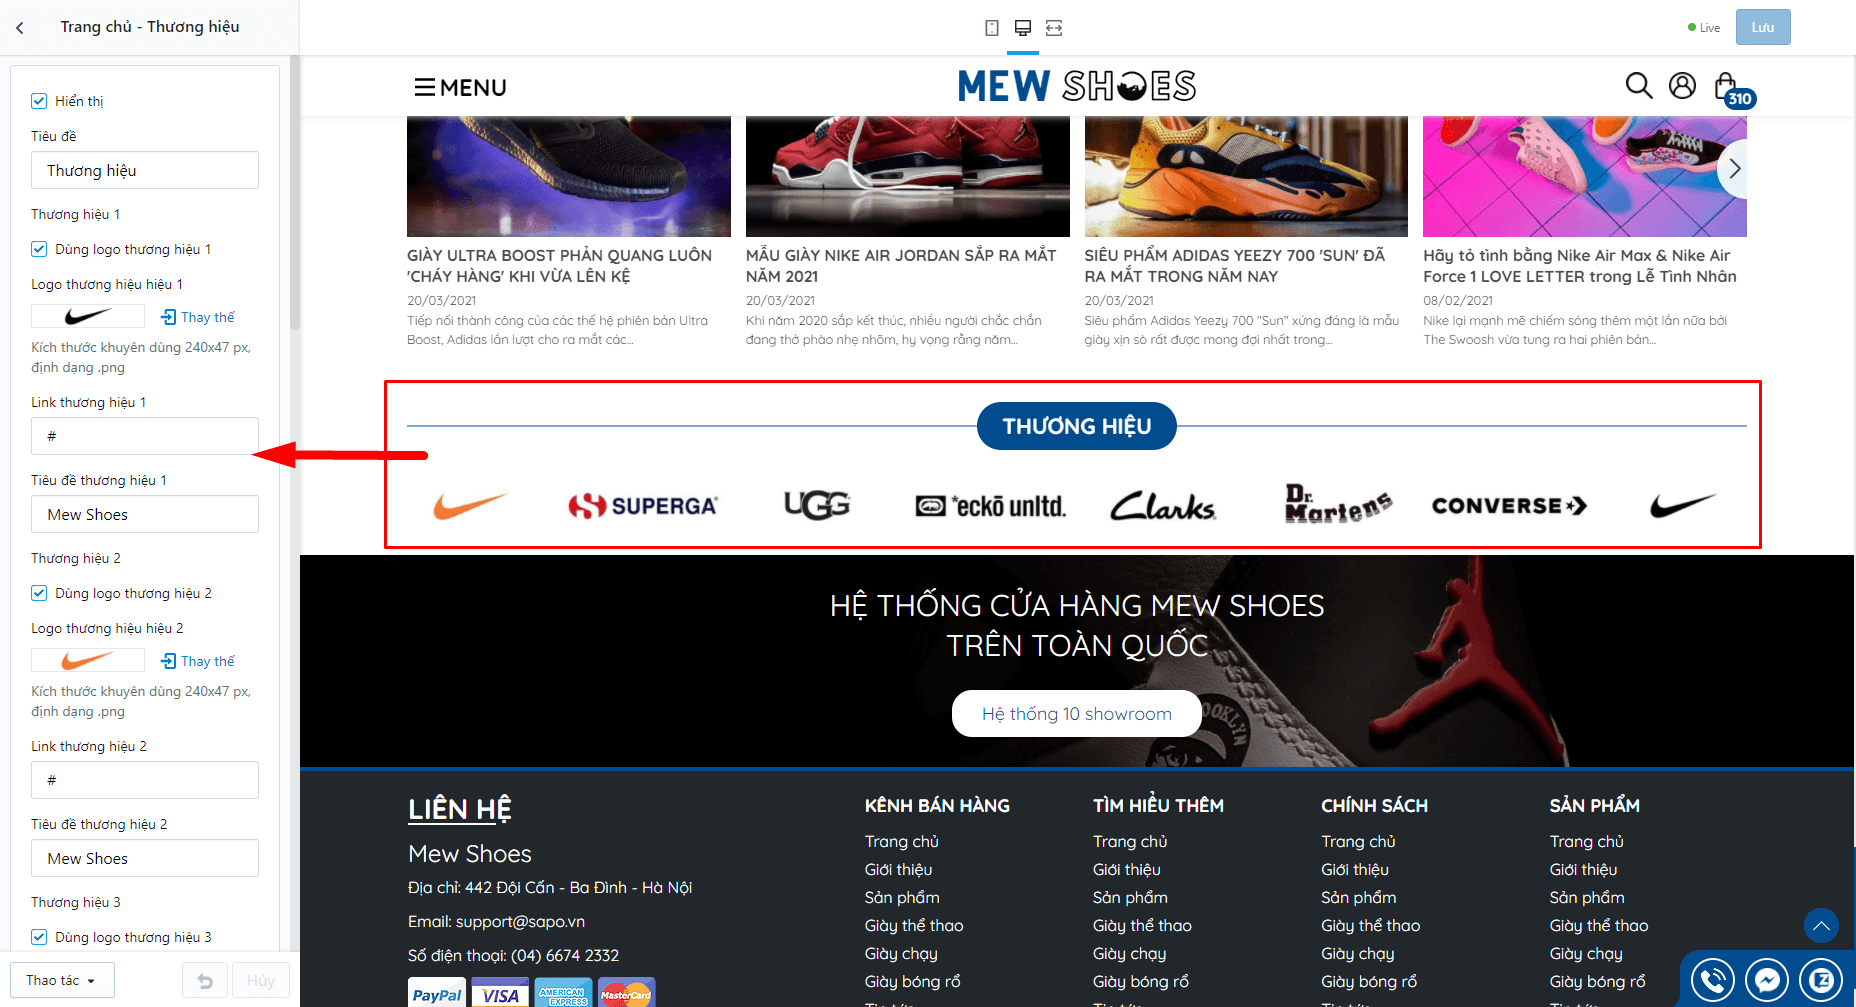Screen dimensions: 1856x1007
Task: Click the UGG brand logo
Action: click(x=817, y=506)
